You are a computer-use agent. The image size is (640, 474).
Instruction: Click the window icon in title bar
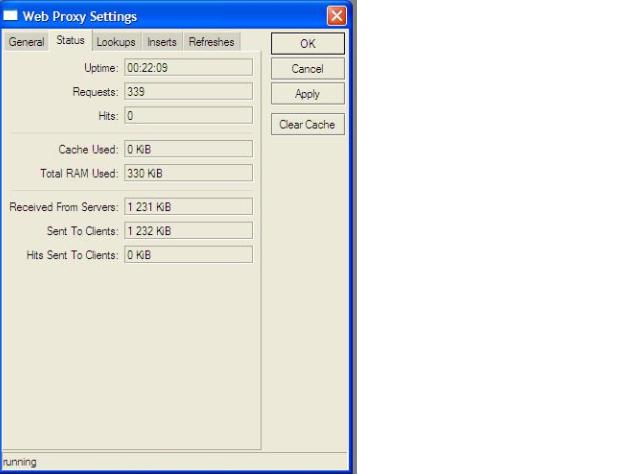(10, 16)
